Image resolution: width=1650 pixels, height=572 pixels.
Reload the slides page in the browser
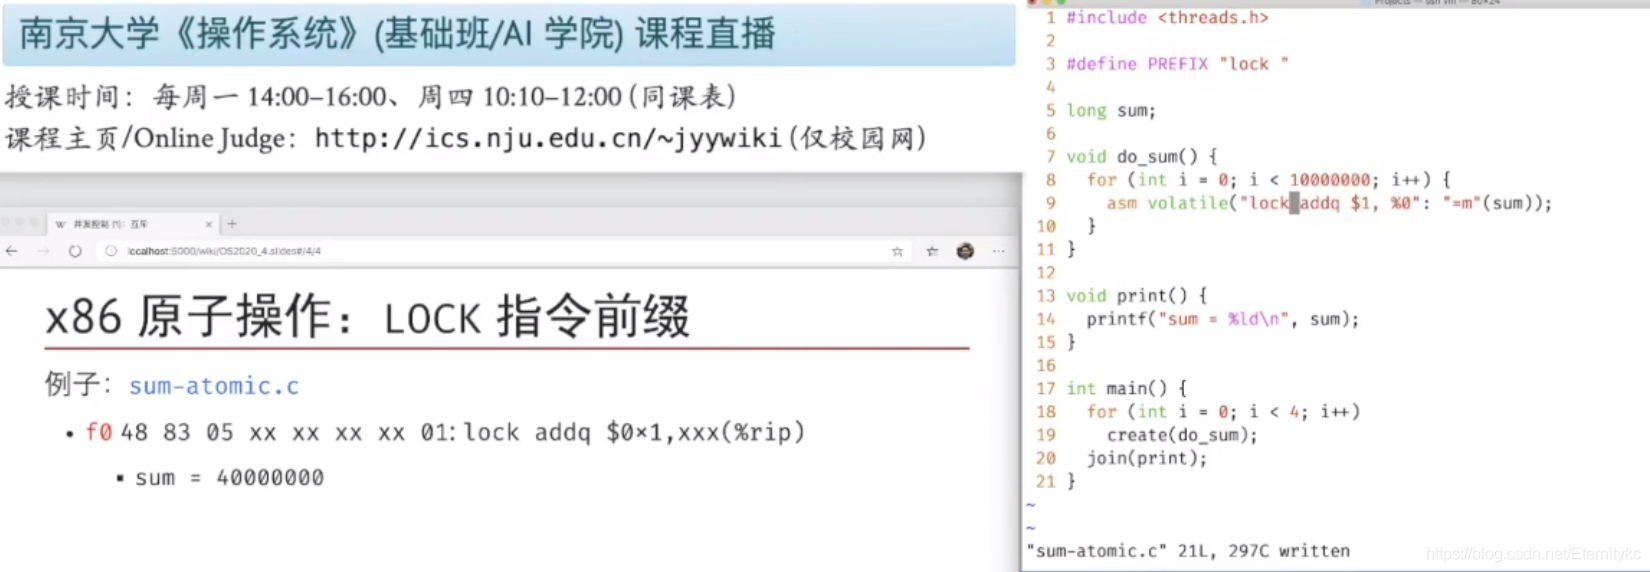coord(75,251)
